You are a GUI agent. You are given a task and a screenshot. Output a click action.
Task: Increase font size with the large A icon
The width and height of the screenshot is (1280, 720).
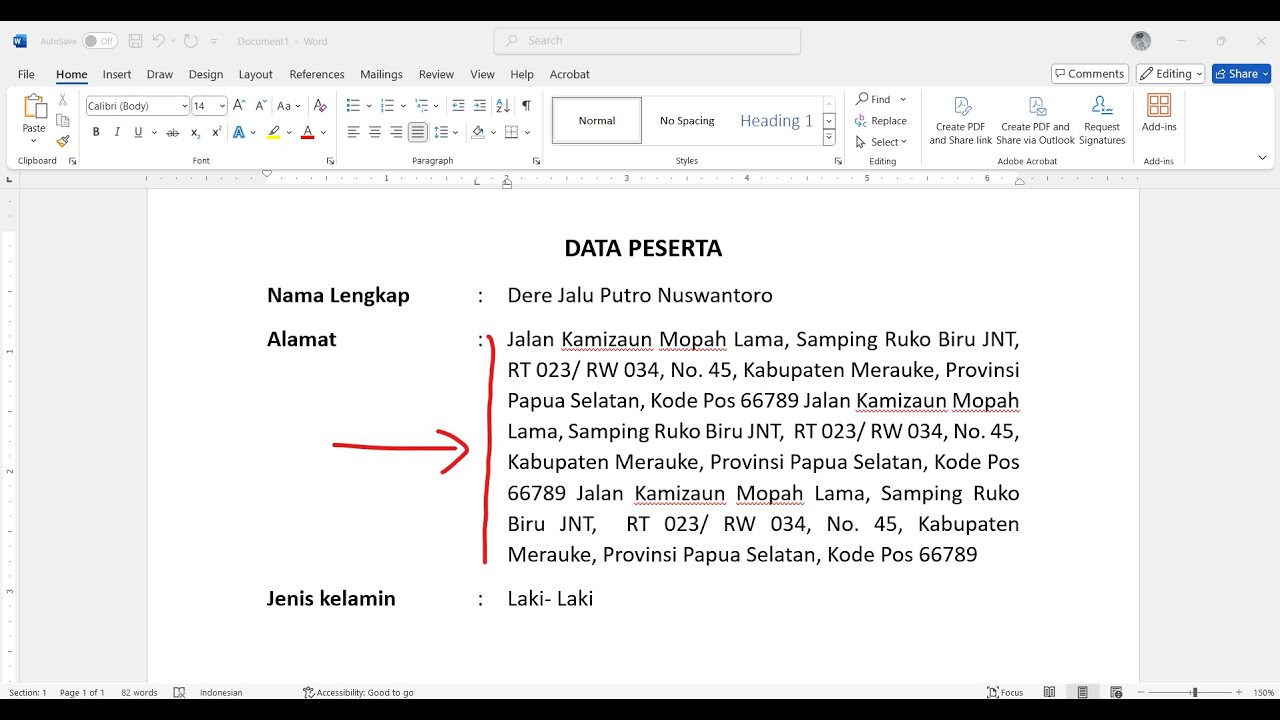click(239, 105)
